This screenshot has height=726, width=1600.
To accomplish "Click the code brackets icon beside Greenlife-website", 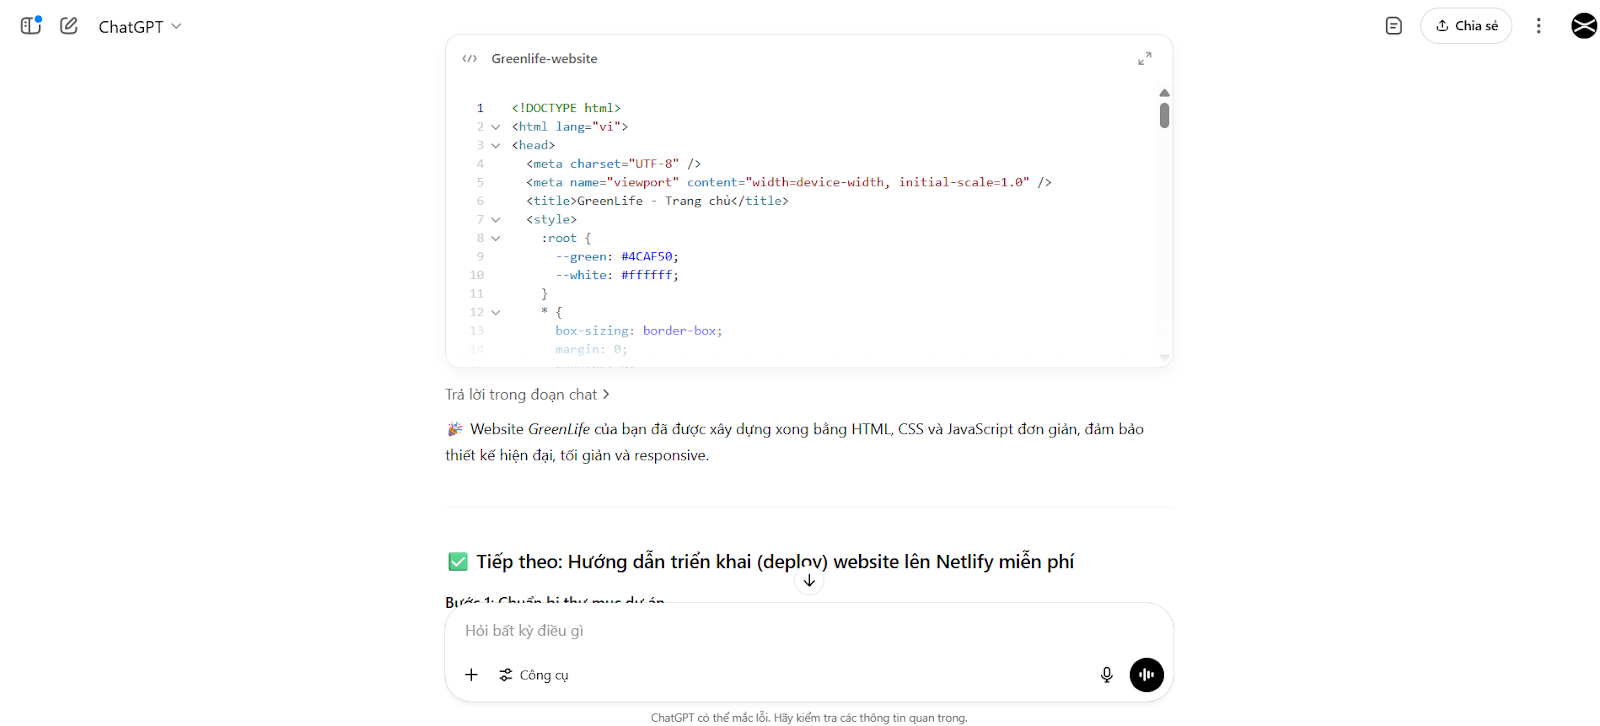I will (470, 59).
